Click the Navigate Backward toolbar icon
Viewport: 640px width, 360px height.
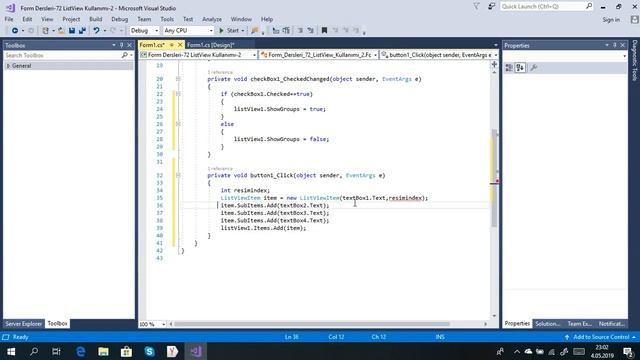click(x=15, y=31)
